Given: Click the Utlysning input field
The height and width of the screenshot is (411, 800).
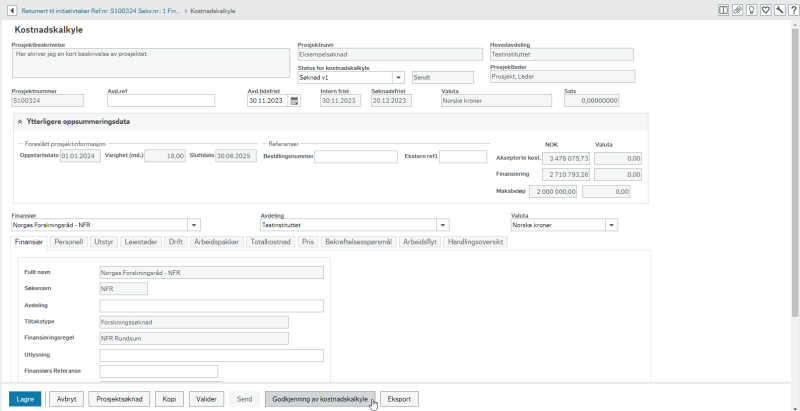Looking at the screenshot, I should coord(212,355).
